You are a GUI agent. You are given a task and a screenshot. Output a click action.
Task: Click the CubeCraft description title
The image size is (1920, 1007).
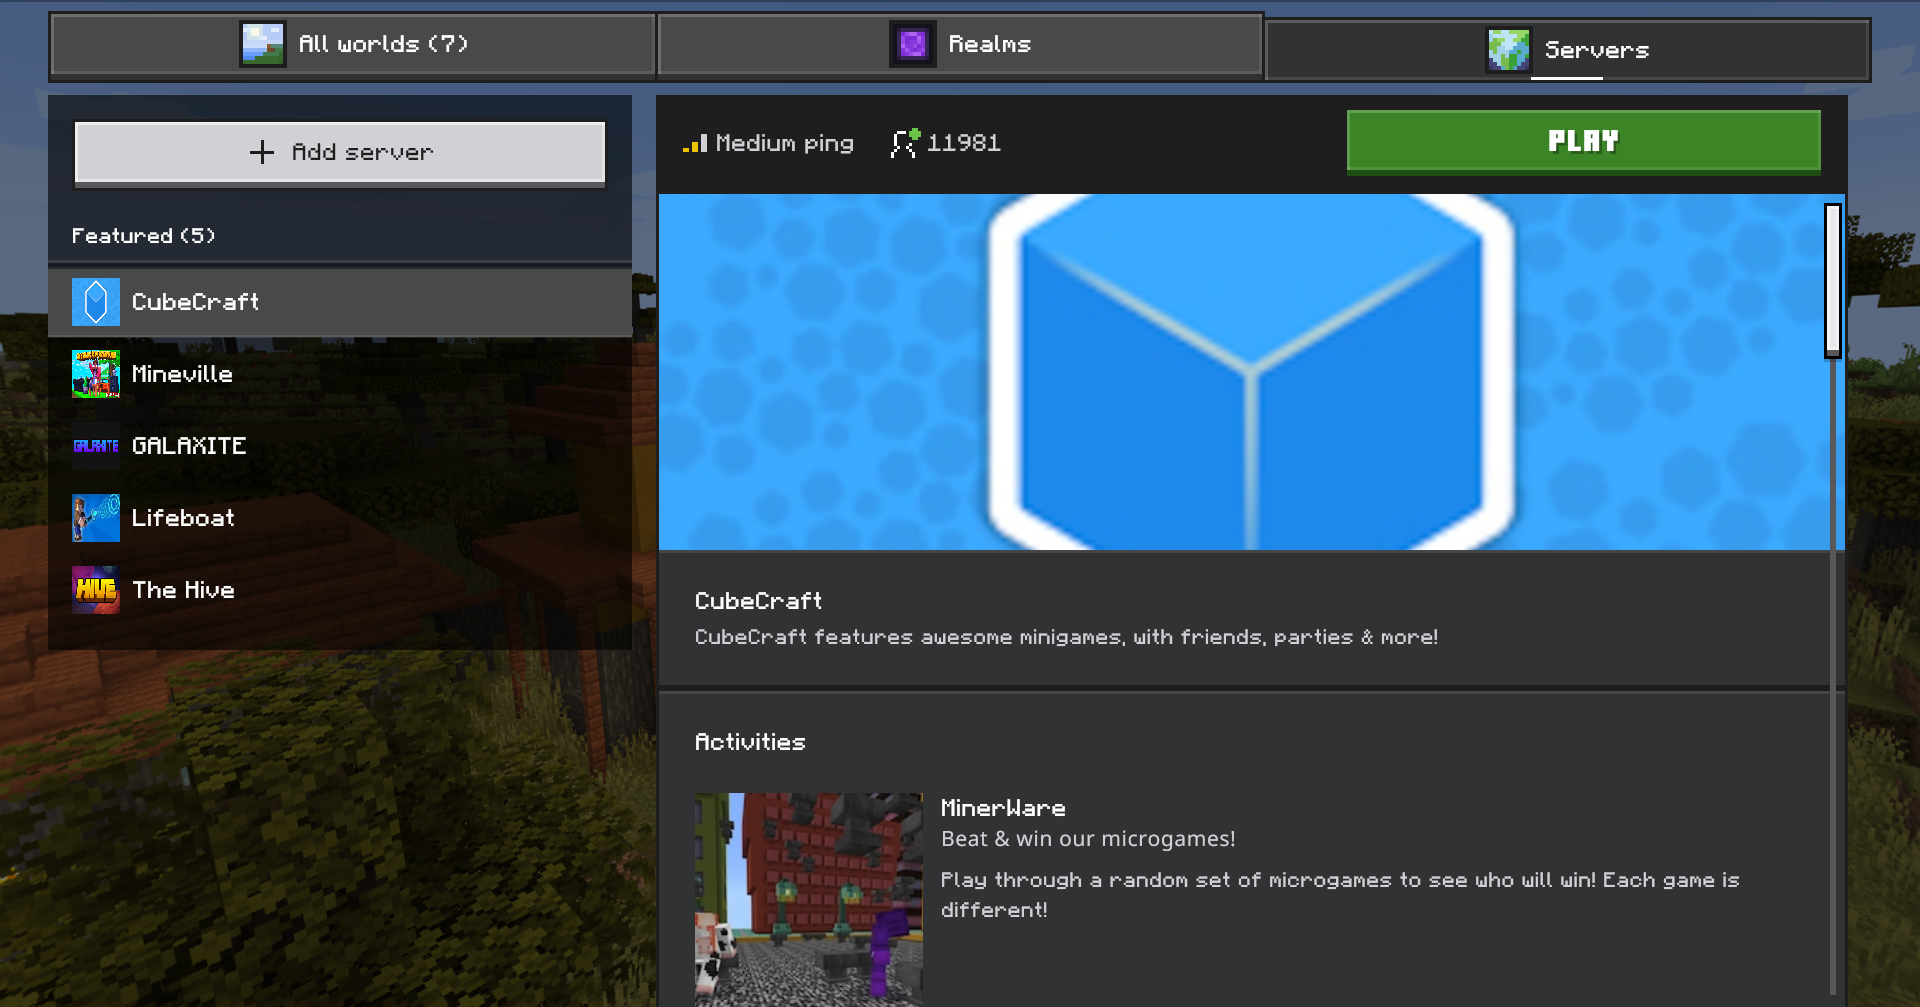tap(759, 601)
